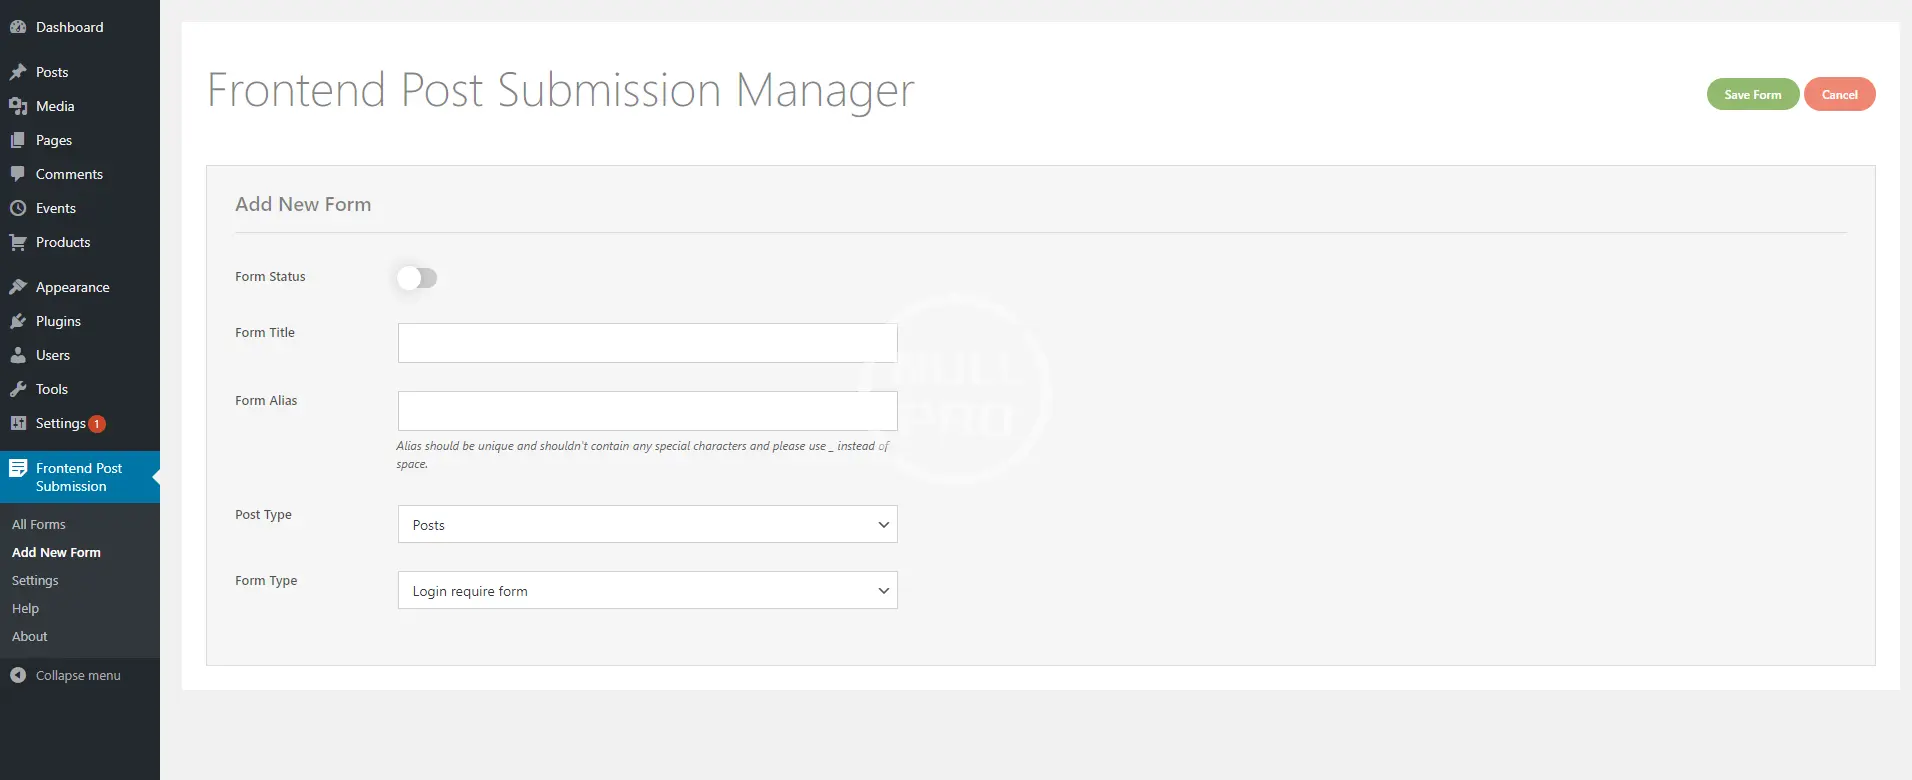Click the Events clock icon

pos(18,208)
